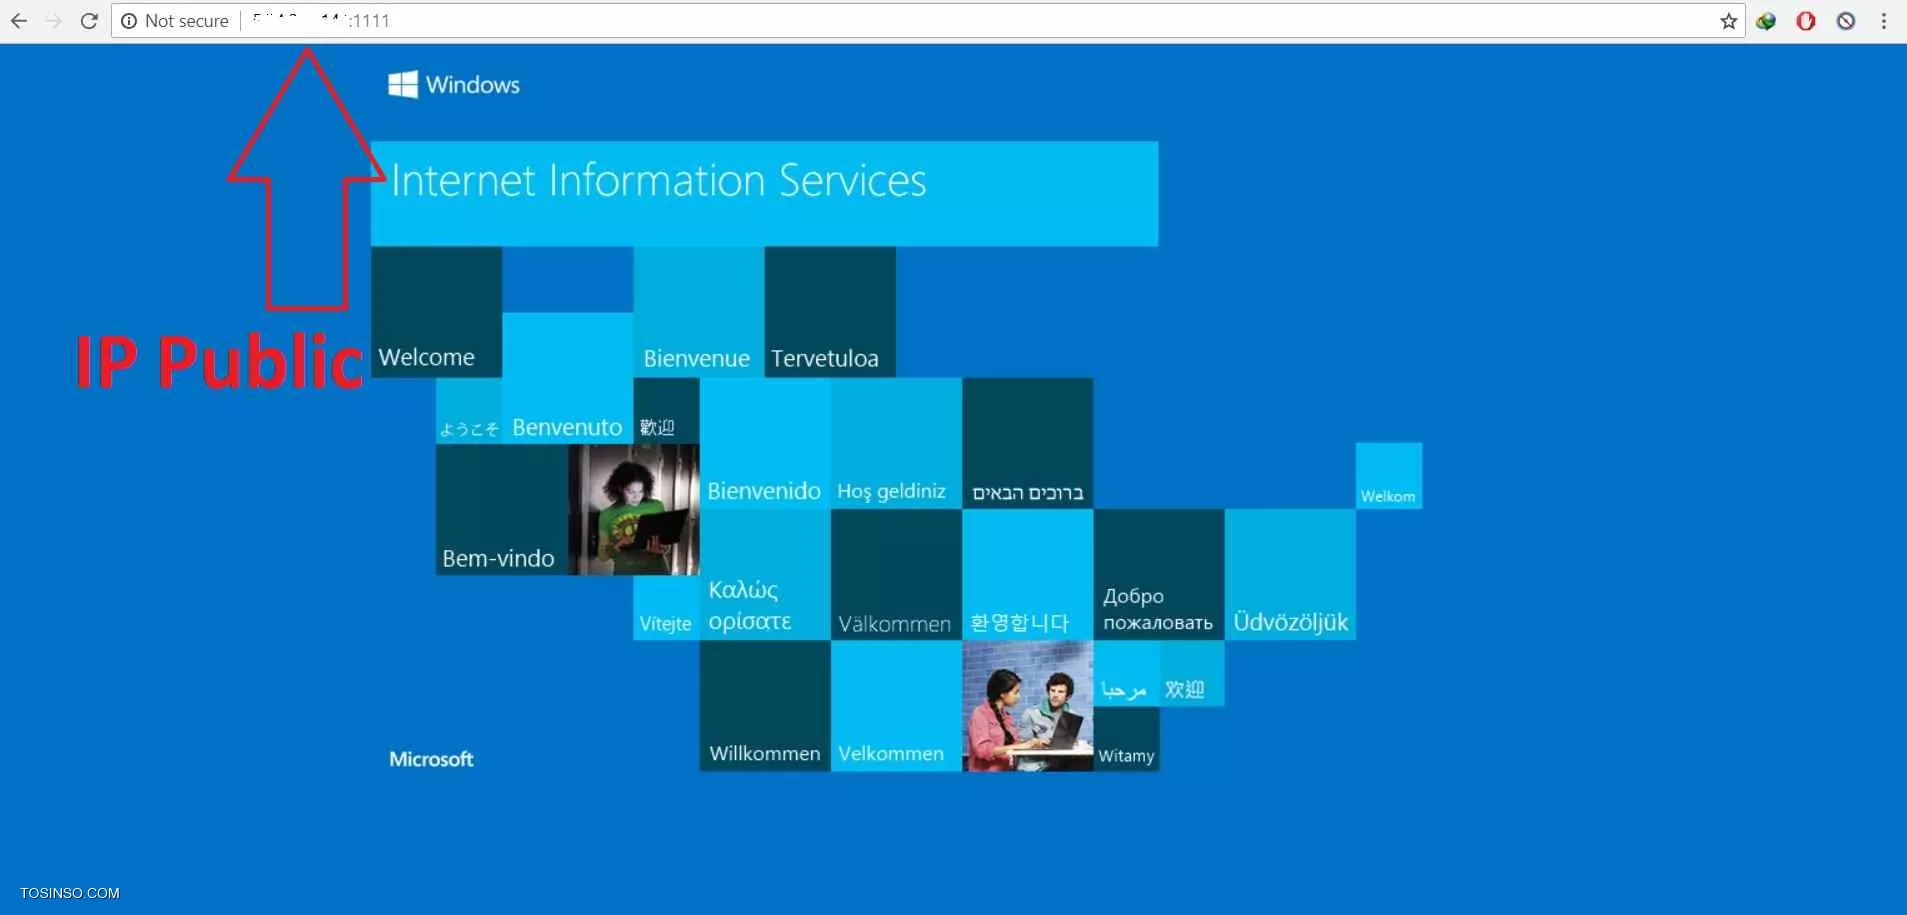Viewport: 1907px width, 915px height.
Task: Click the Üdvözöljük tile
Action: pyautogui.click(x=1290, y=574)
